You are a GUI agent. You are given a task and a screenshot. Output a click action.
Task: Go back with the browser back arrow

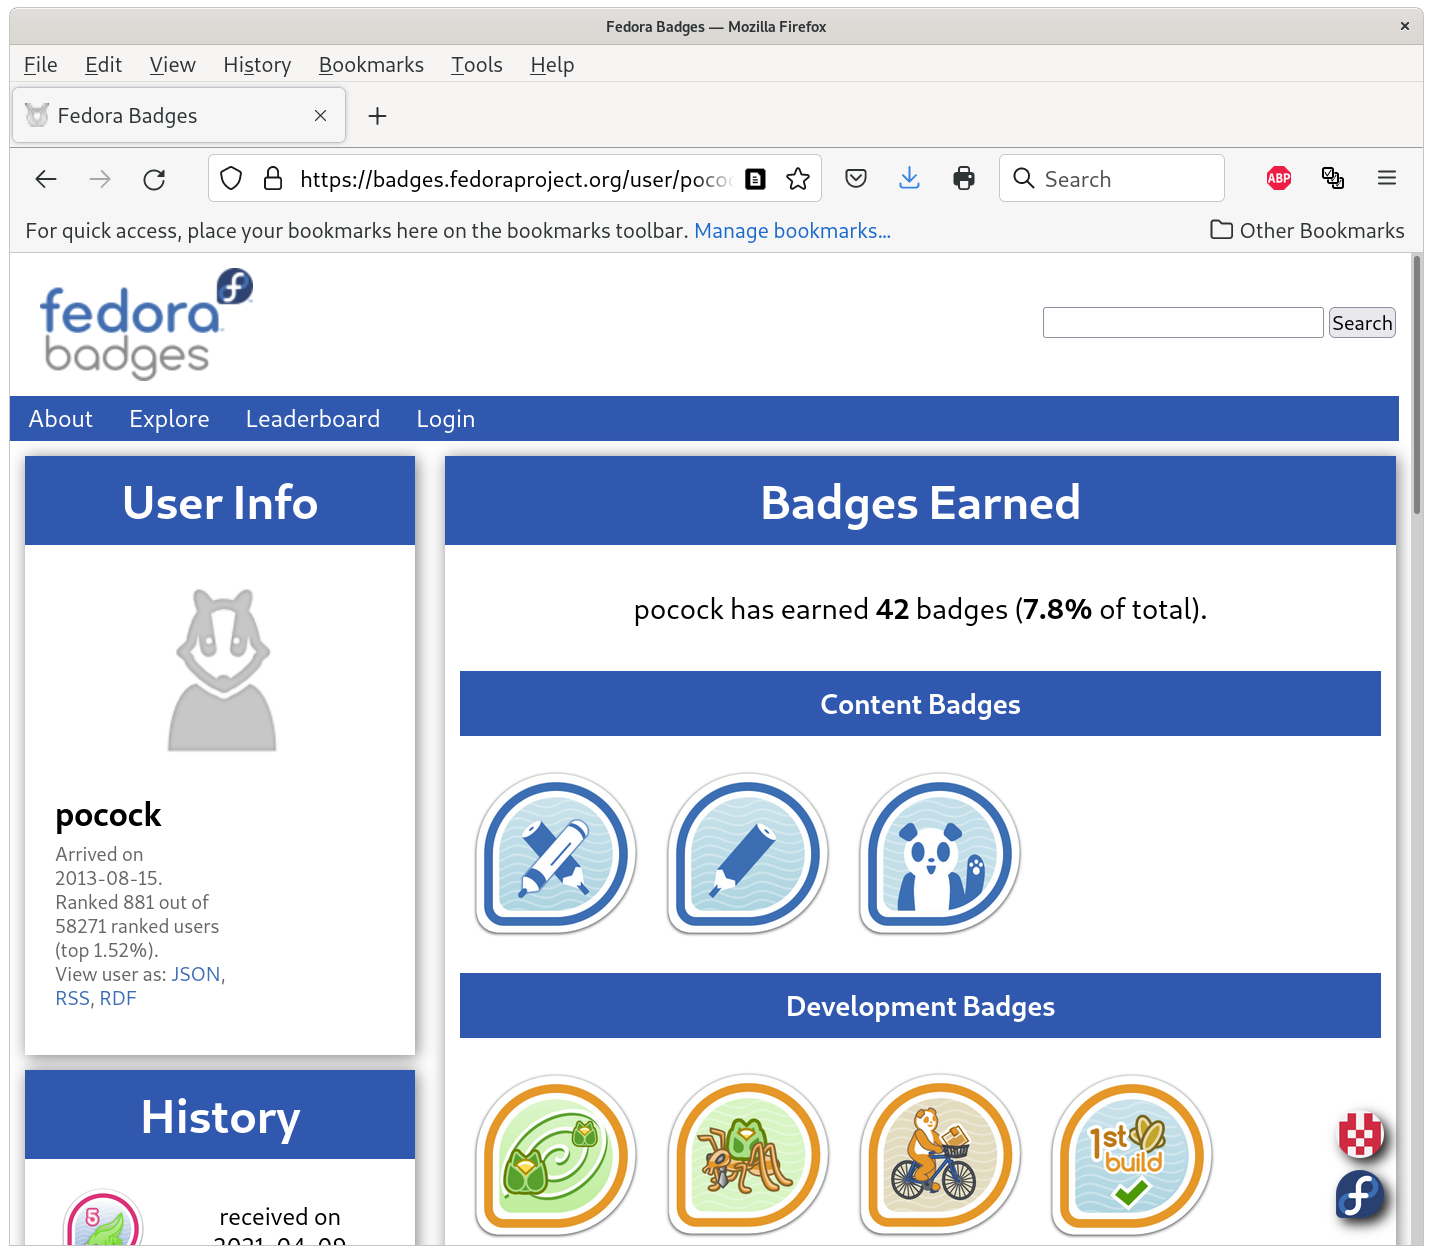click(x=46, y=179)
